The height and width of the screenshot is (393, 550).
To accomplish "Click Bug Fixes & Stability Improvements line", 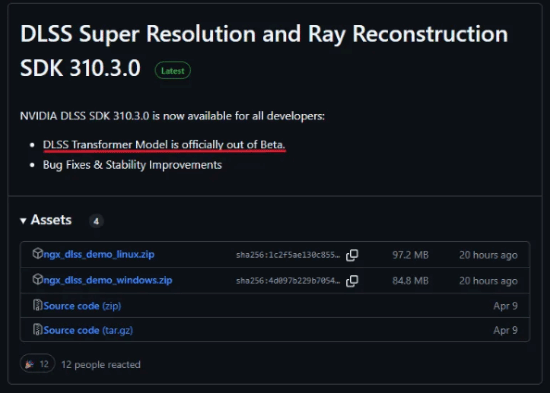I will pos(132,165).
